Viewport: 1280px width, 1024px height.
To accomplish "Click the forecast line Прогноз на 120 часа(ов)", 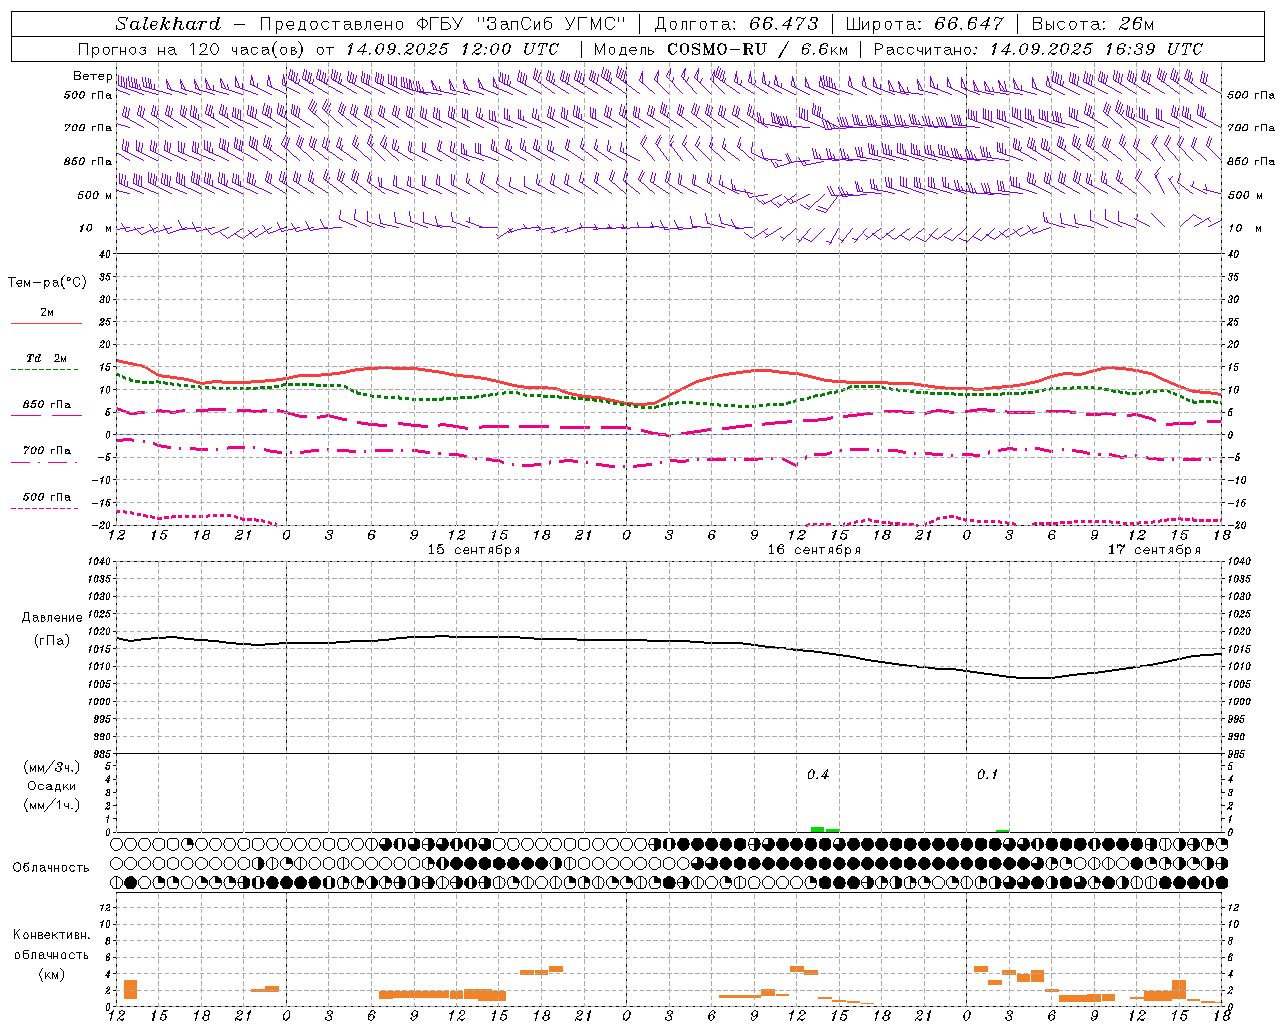I will [x=192, y=49].
